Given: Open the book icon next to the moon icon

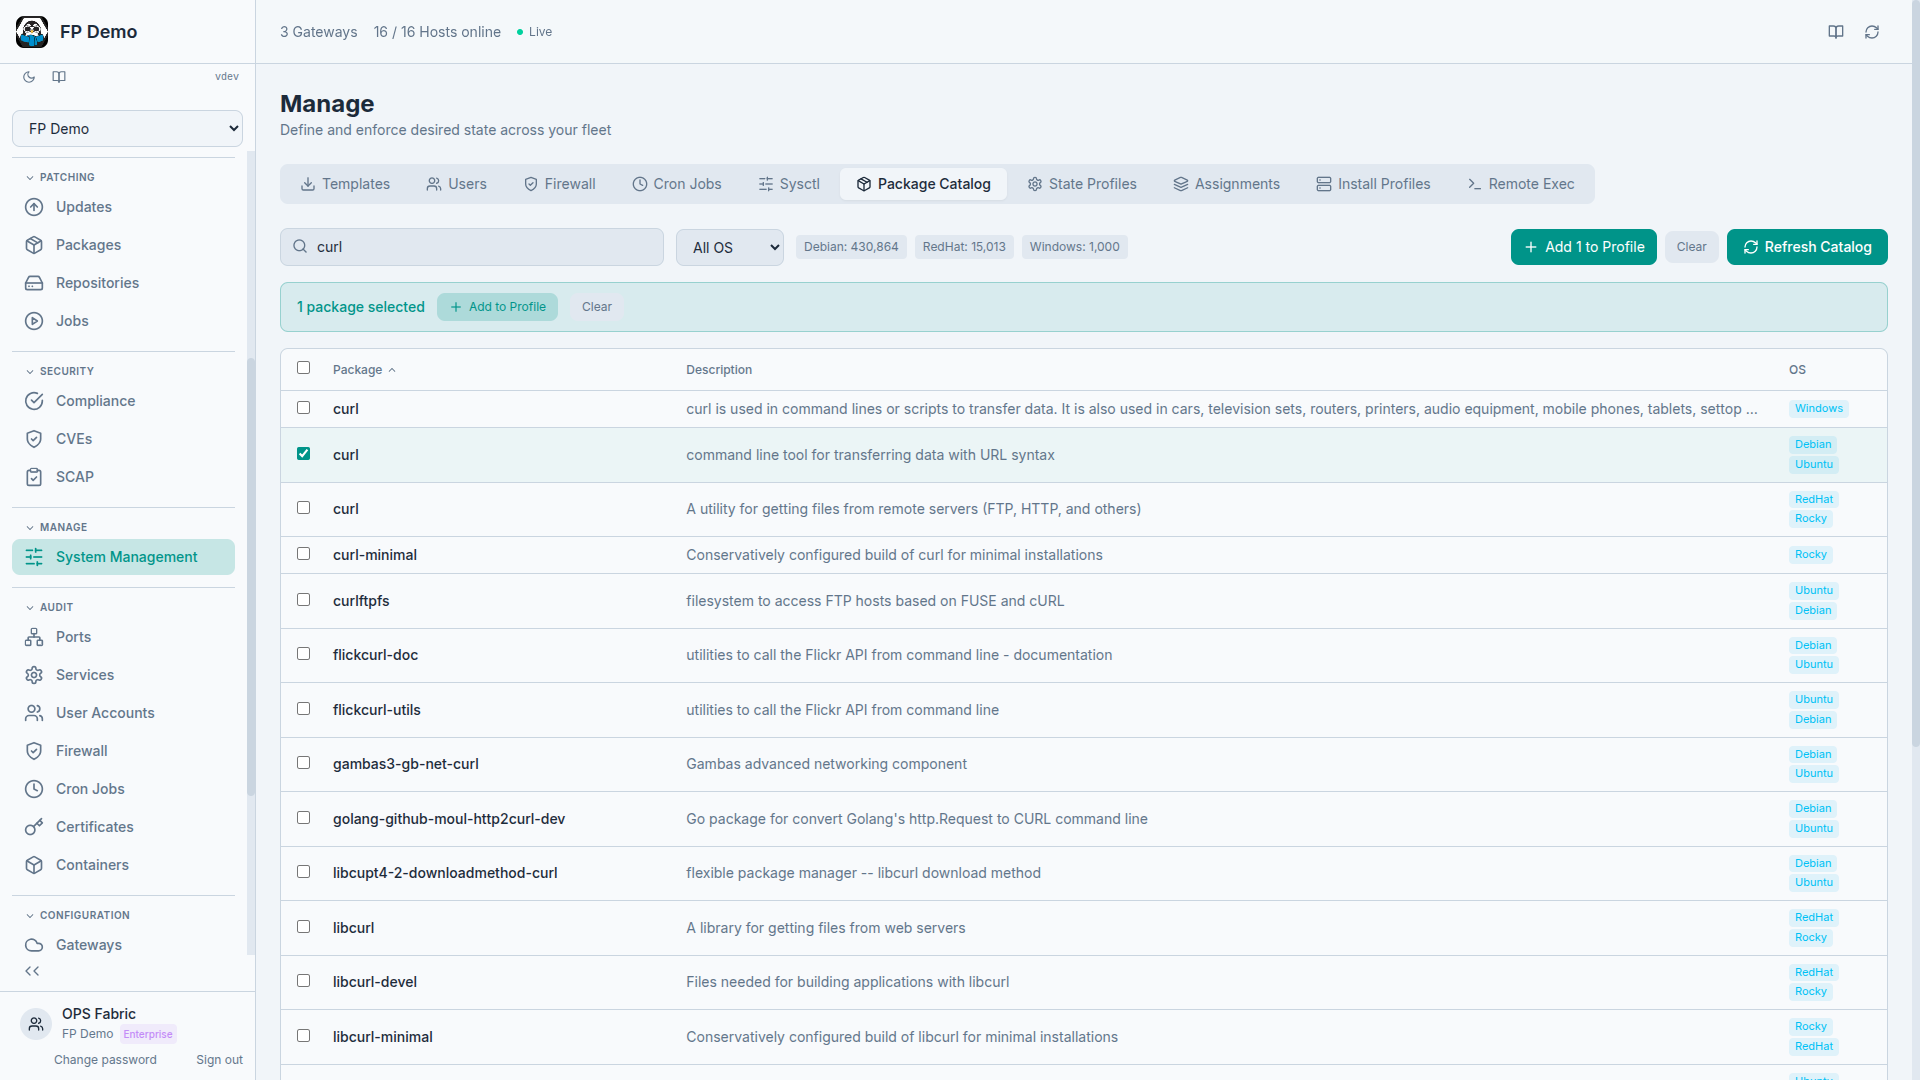Looking at the screenshot, I should (58, 77).
